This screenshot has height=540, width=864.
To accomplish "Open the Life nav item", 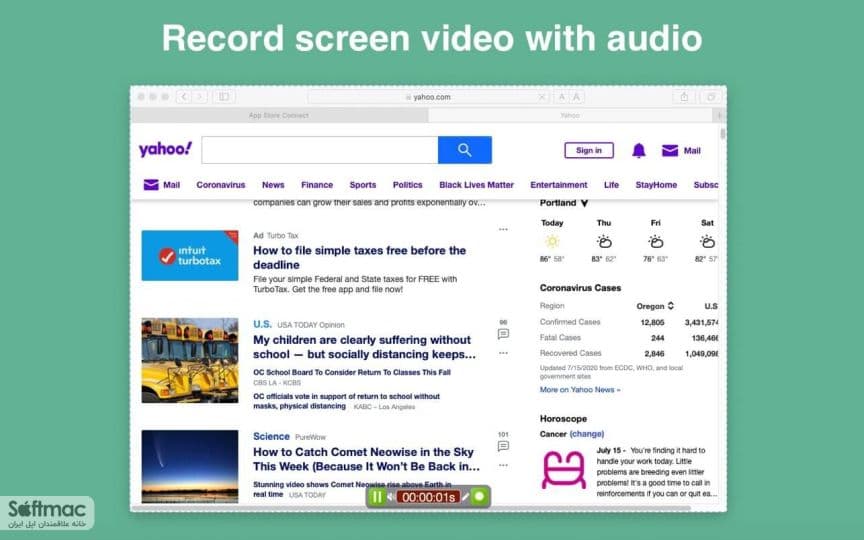I will click(x=611, y=185).
